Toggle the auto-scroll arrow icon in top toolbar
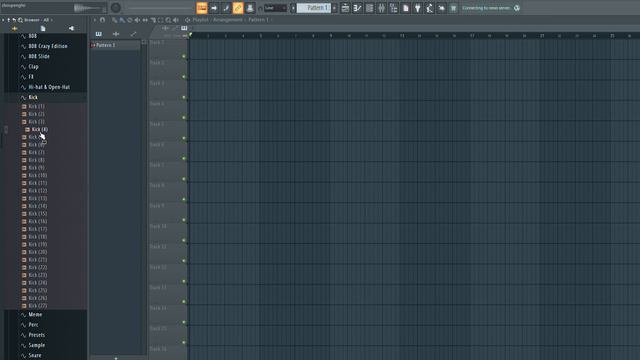This screenshot has height=360, width=640. pos(214,8)
